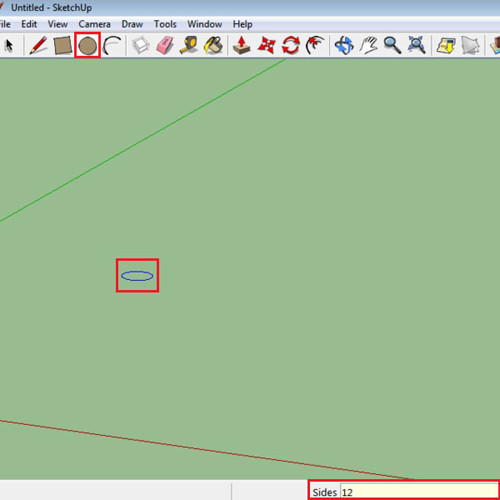The image size is (500, 500).
Task: Select the Rotate tool
Action: tap(291, 45)
